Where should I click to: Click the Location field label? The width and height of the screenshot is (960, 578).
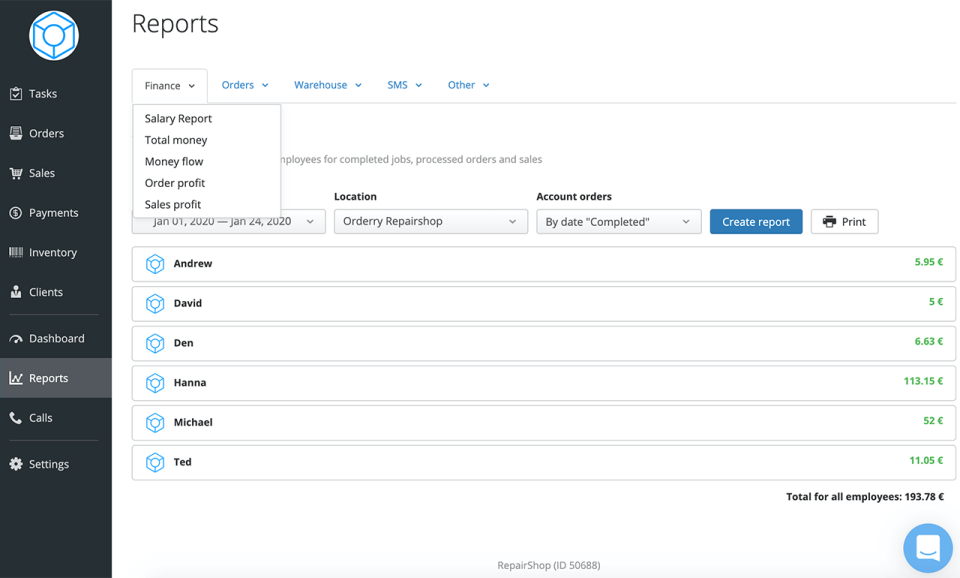coord(355,197)
